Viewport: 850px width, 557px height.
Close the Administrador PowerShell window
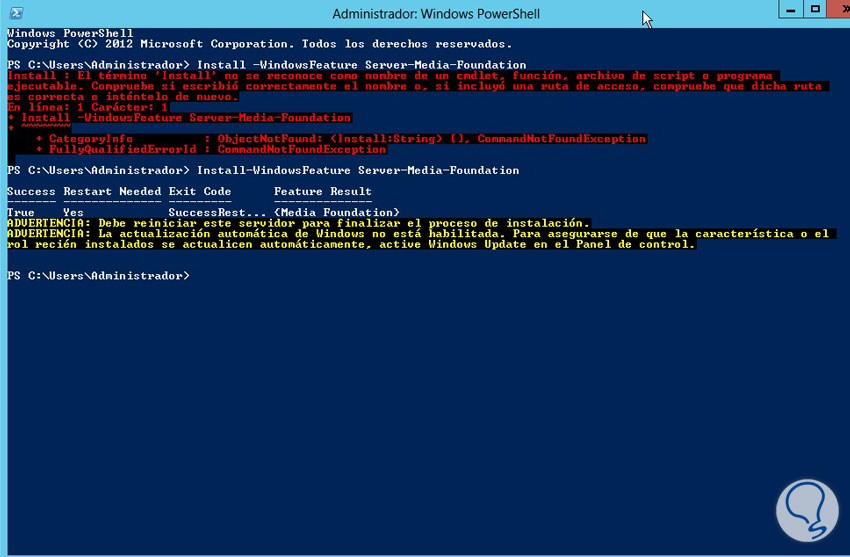pos(836,10)
